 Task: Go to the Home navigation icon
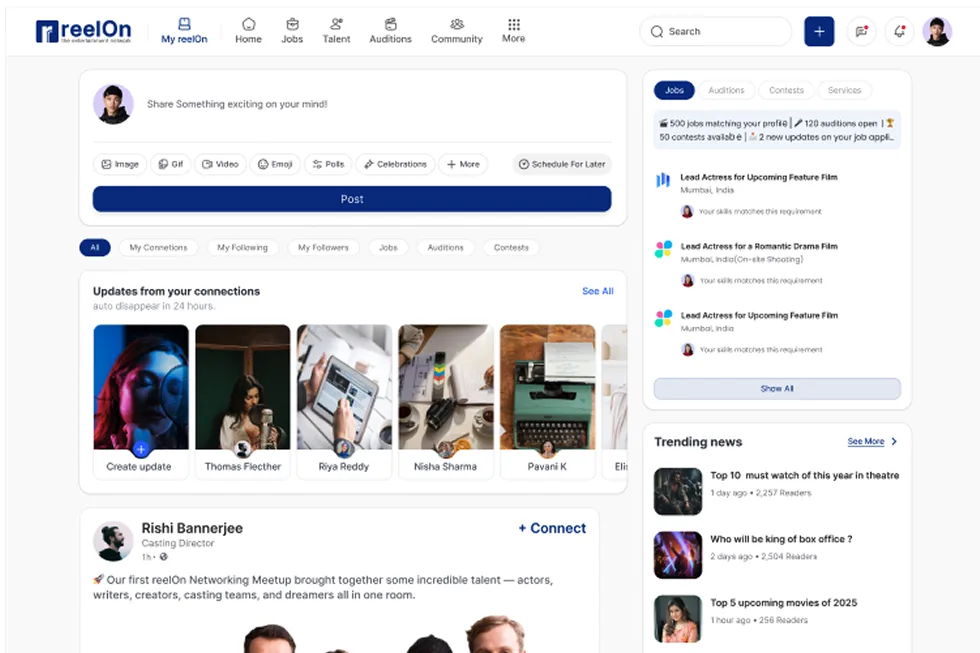pos(248,25)
